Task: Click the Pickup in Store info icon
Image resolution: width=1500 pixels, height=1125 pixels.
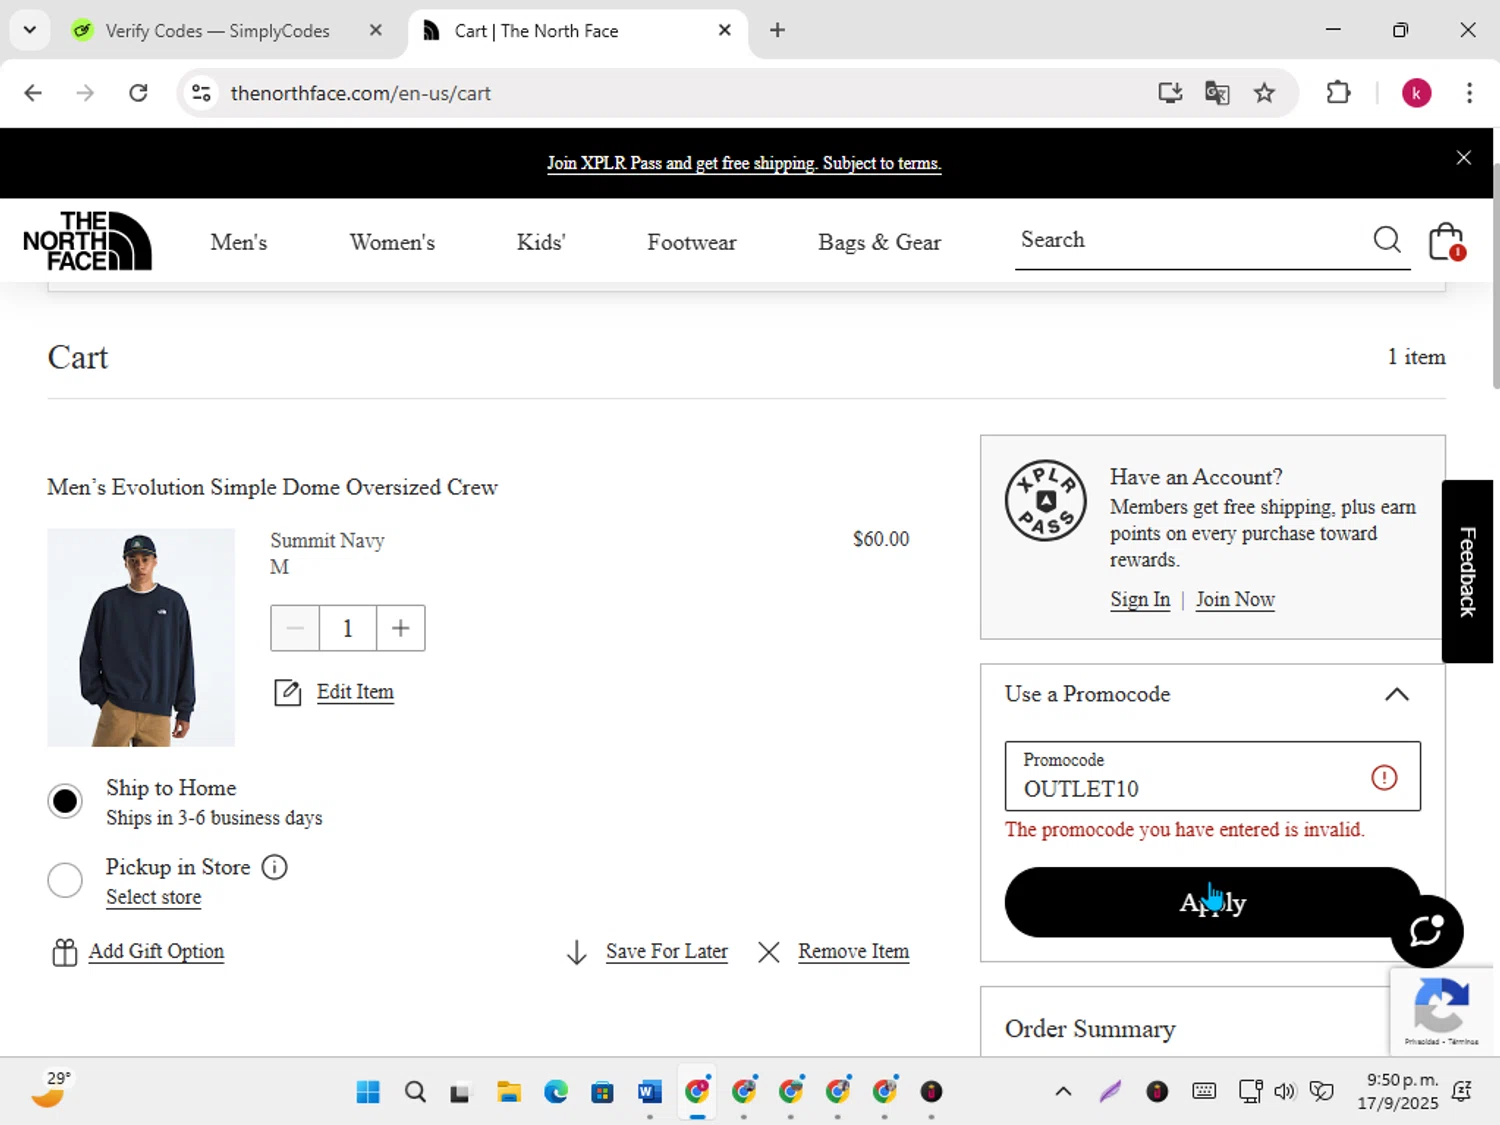Action: 274,867
